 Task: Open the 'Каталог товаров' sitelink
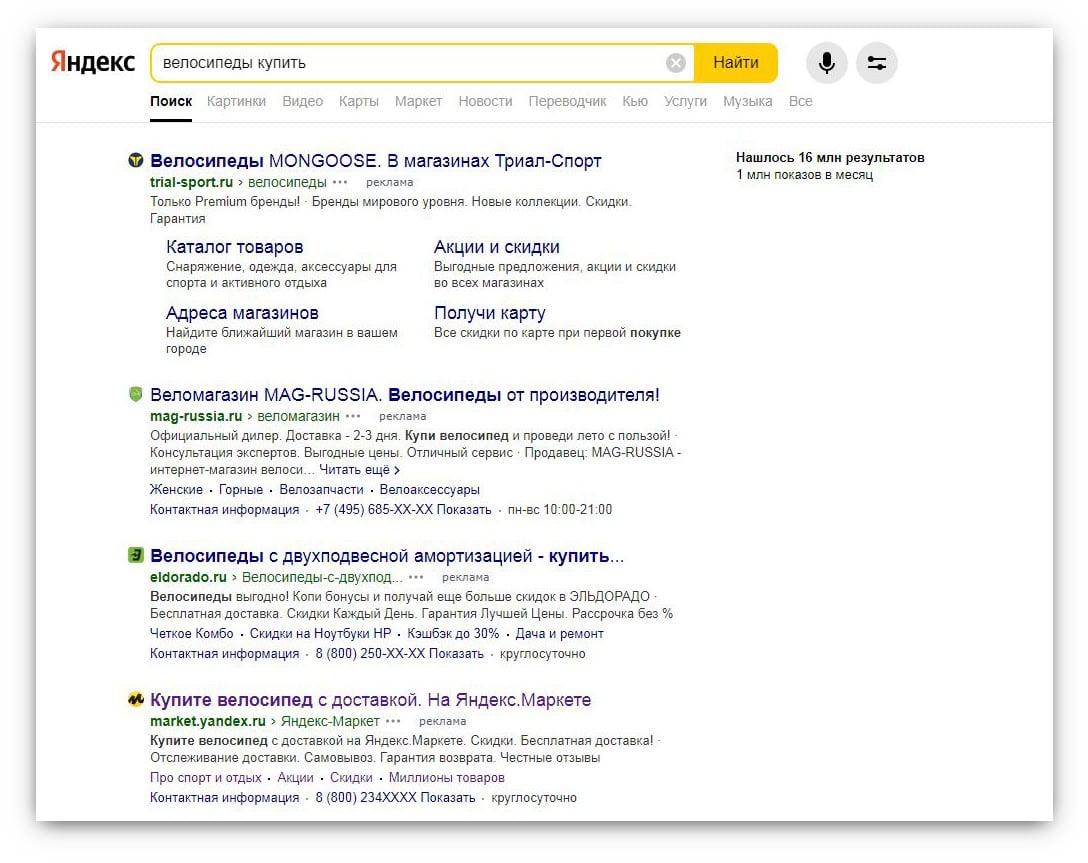tap(234, 247)
